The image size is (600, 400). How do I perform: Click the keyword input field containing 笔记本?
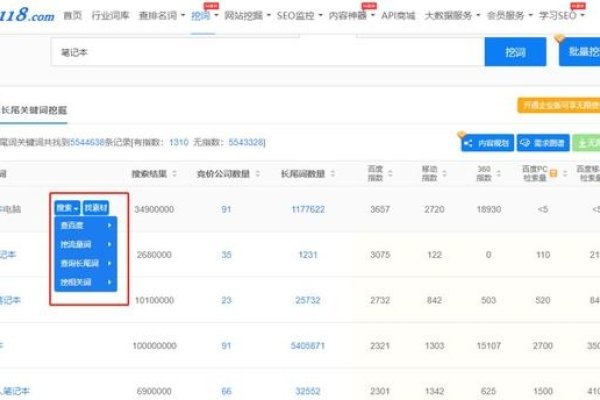point(267,52)
